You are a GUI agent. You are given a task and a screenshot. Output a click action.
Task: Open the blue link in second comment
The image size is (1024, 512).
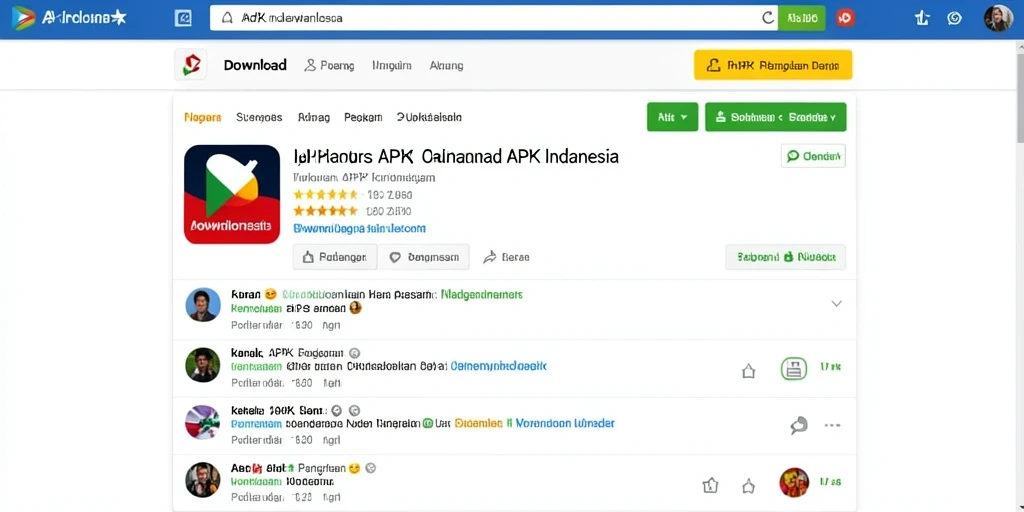(x=499, y=366)
